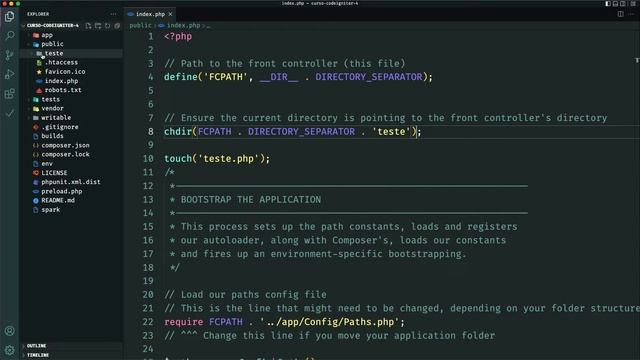
Task: Collapse the CURSO-CODEIGNITER-4 root section
Action: (x=53, y=25)
